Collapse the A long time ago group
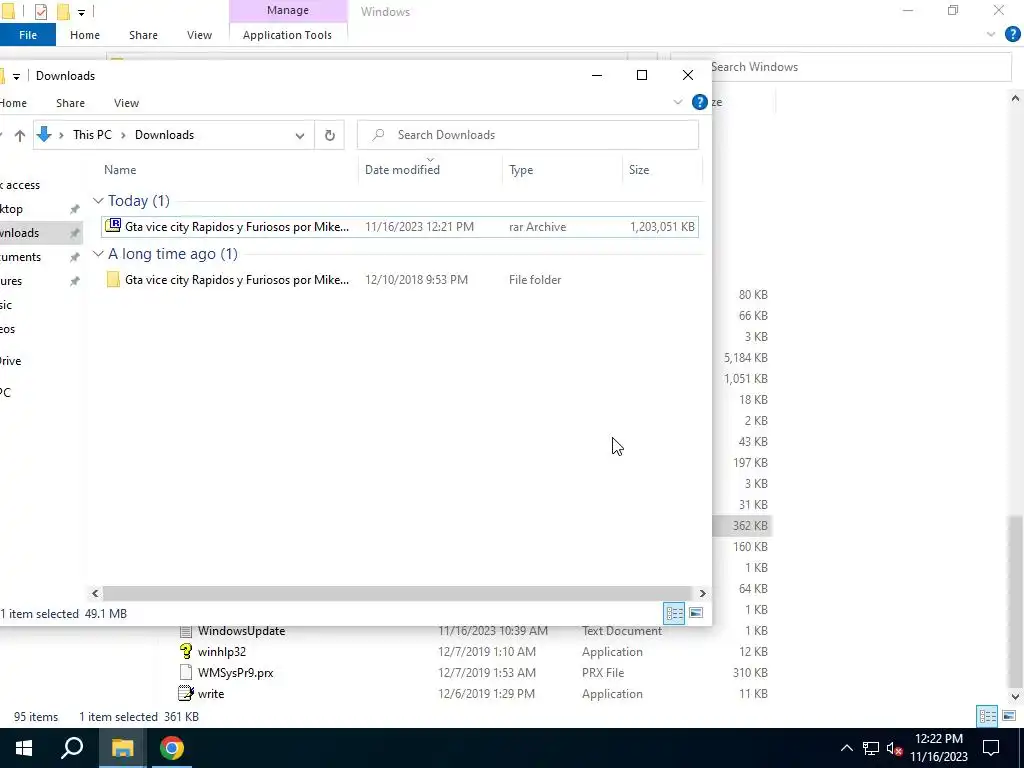 [x=98, y=253]
